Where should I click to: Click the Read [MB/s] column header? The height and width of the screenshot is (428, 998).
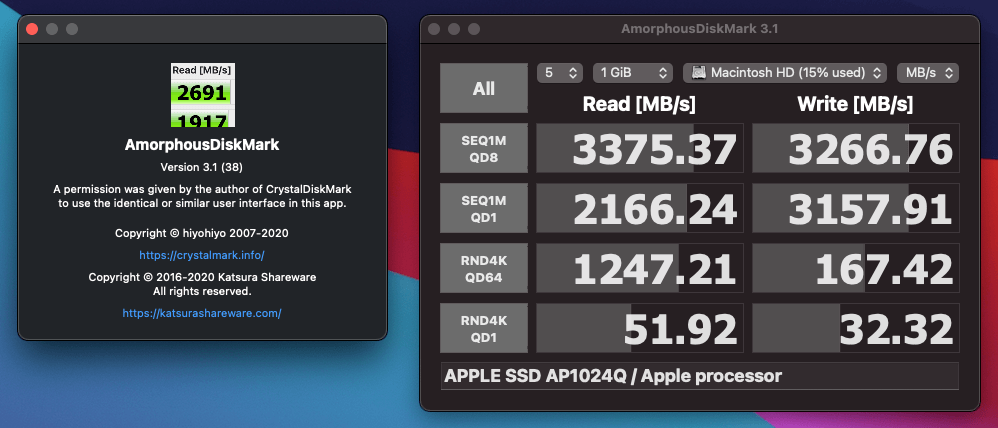[x=639, y=104]
